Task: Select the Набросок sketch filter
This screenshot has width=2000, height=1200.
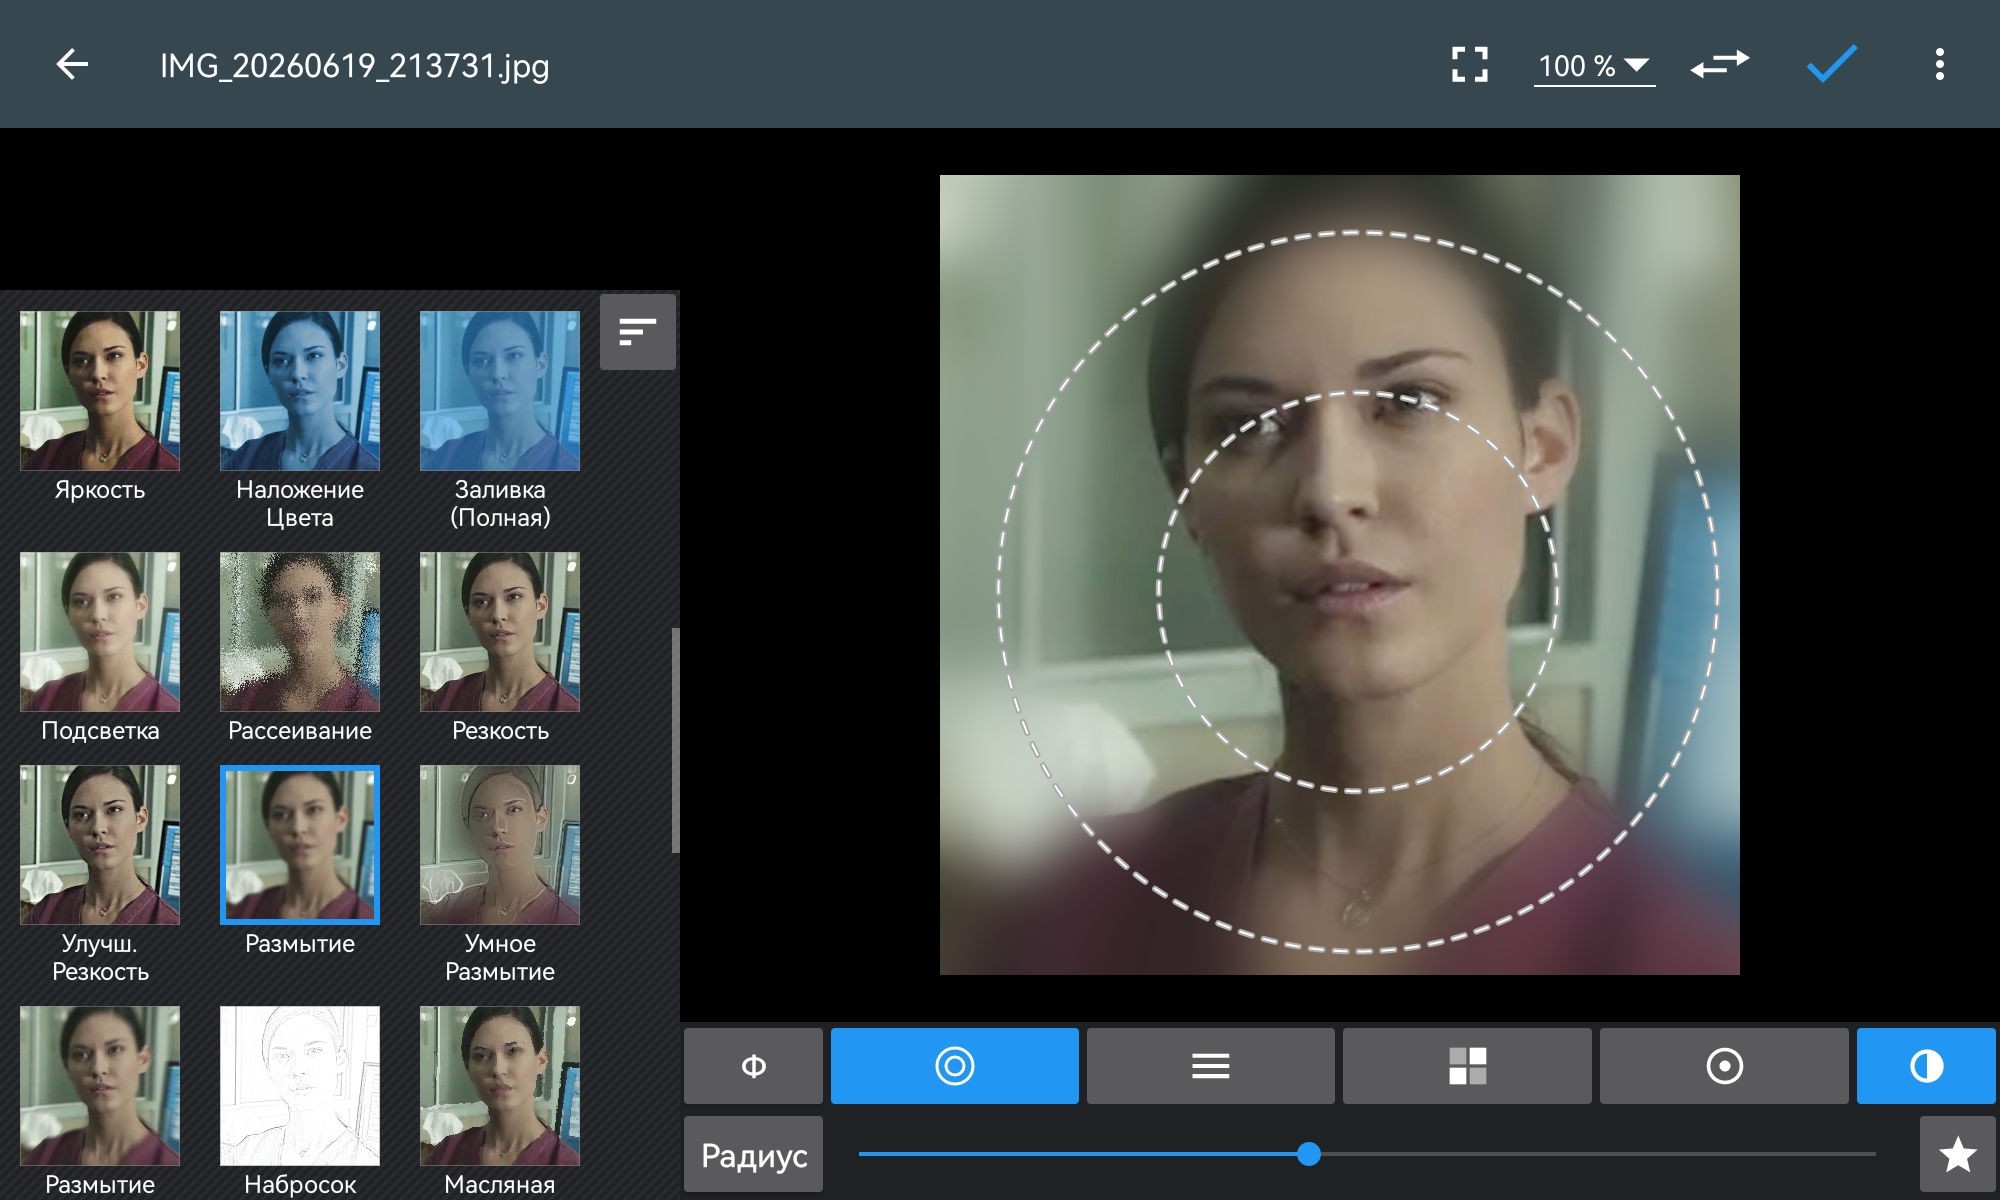Action: pyautogui.click(x=300, y=1086)
